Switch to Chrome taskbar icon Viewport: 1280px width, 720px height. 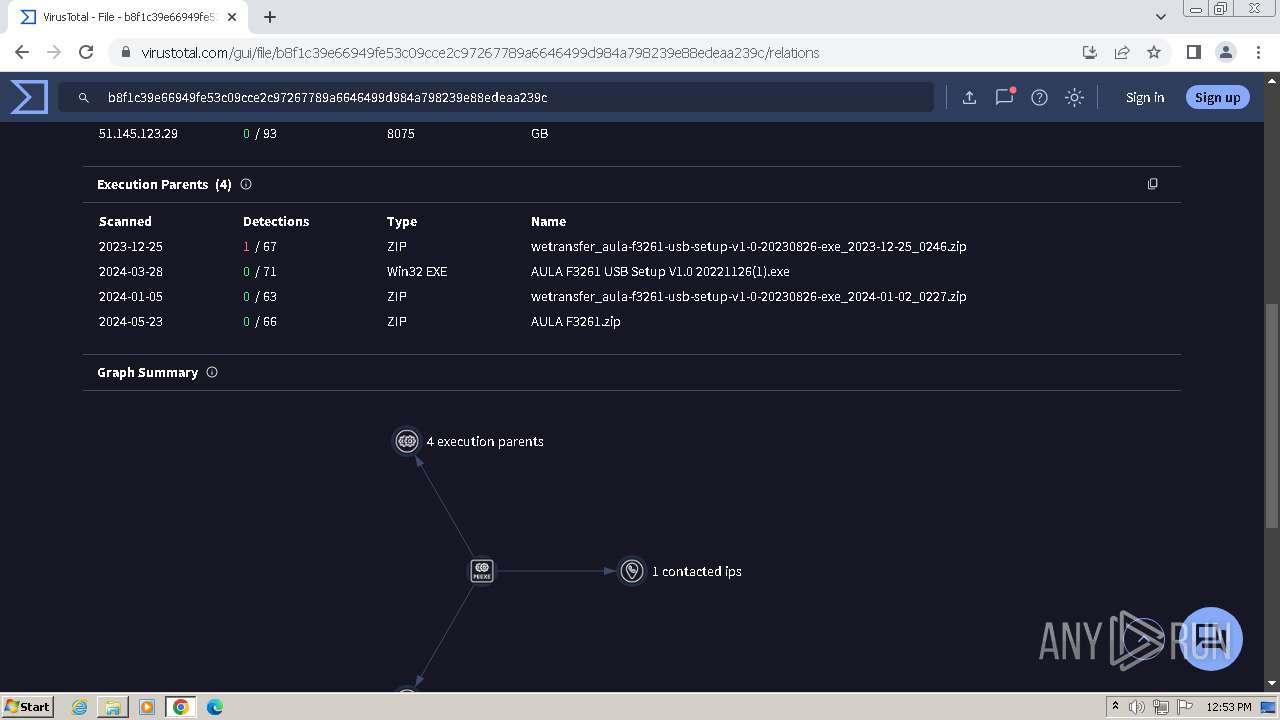(x=180, y=707)
